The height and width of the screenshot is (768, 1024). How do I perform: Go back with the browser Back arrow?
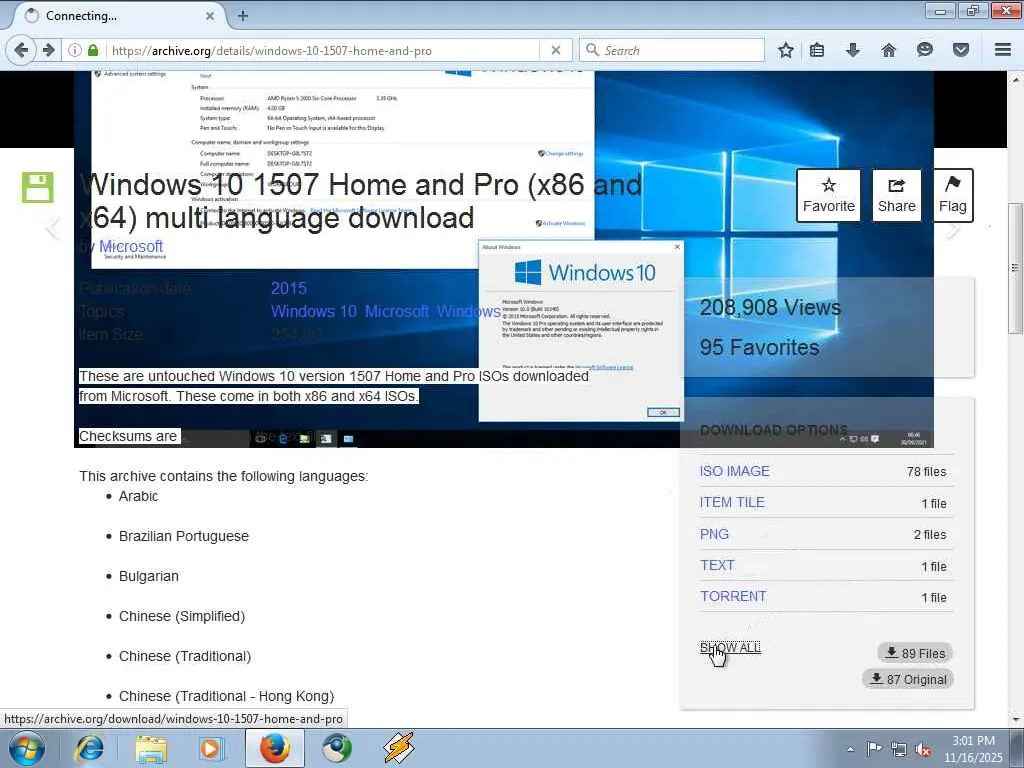pos(21,50)
